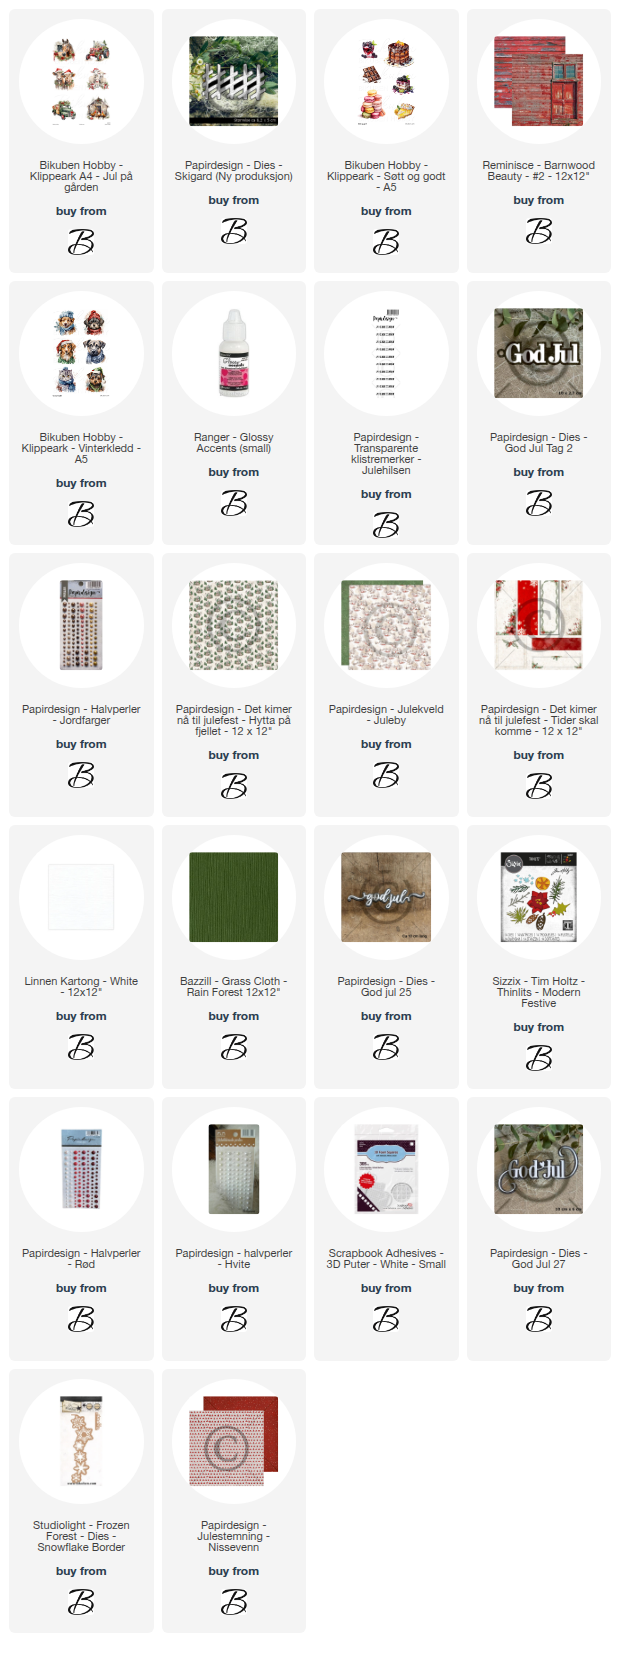Click the B store icon under Glossy Accents
Image resolution: width=620 pixels, height=1654 pixels.
(x=234, y=503)
